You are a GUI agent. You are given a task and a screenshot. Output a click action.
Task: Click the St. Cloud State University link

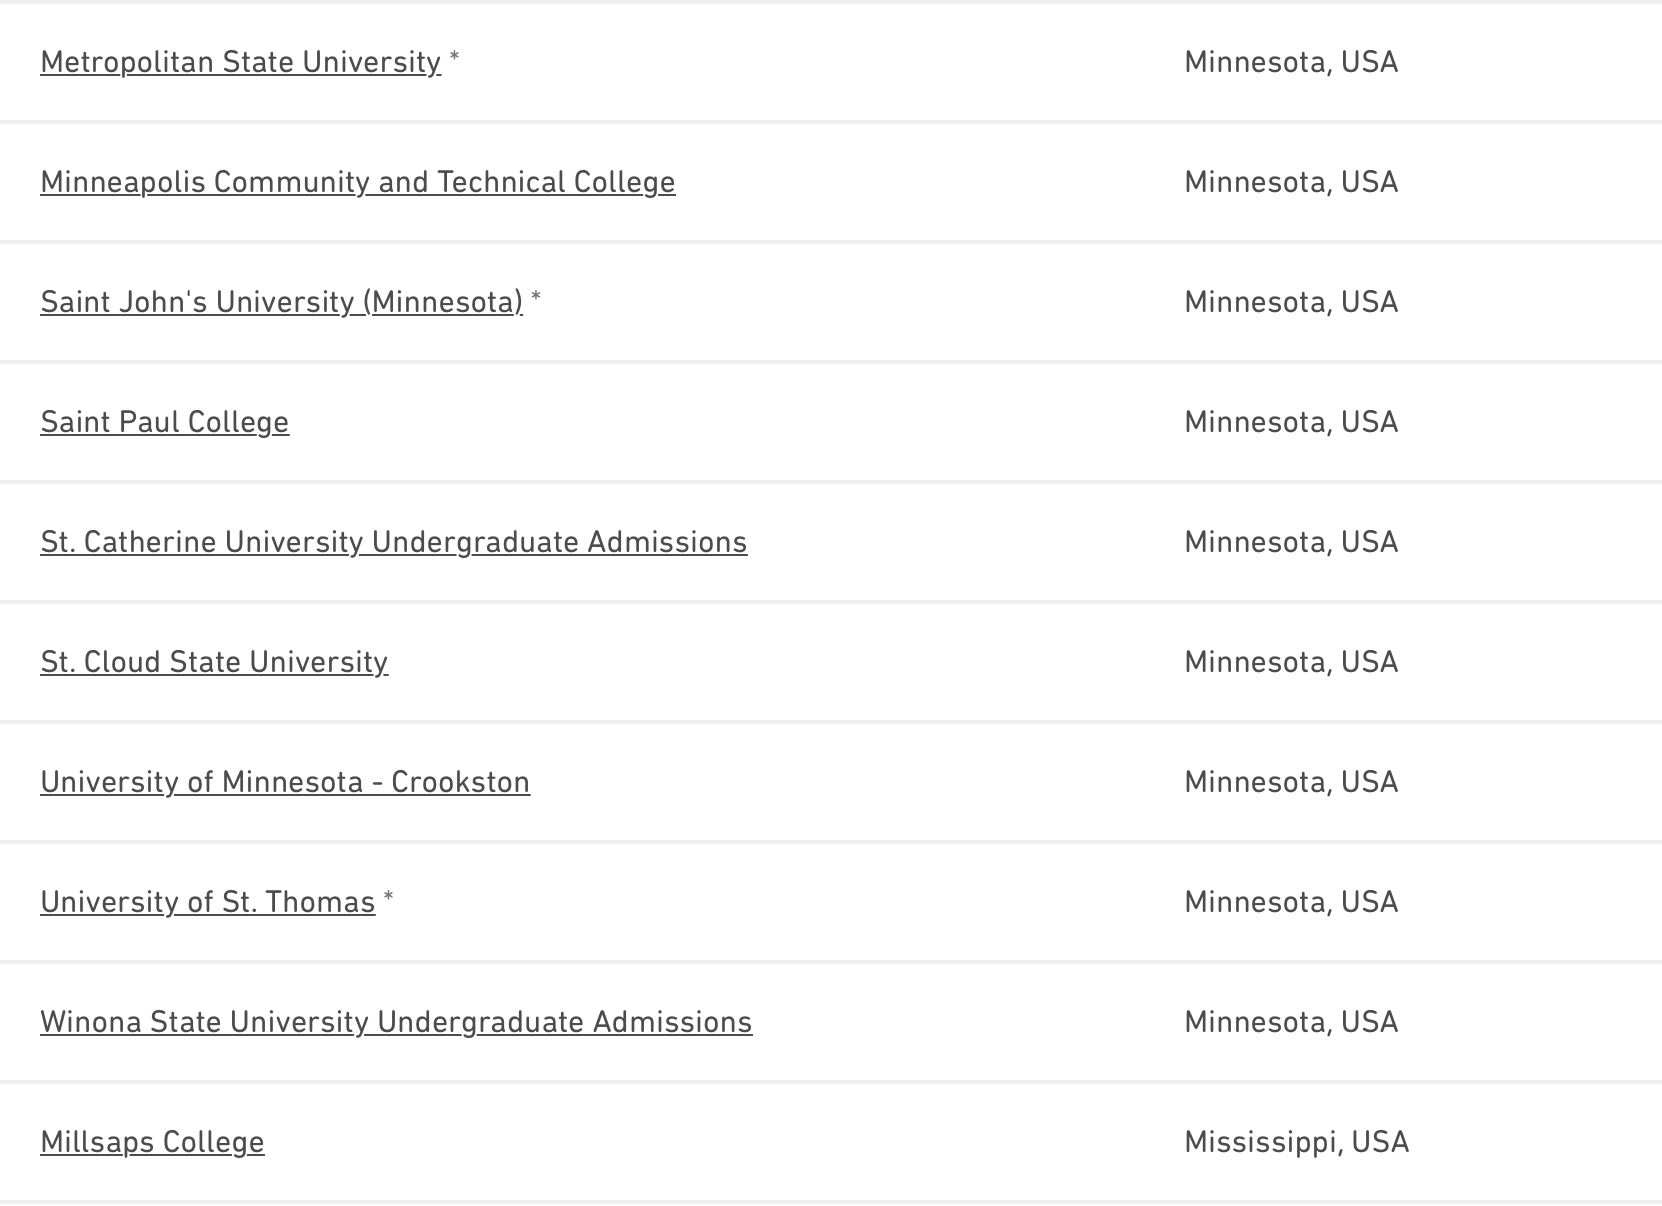(x=214, y=662)
